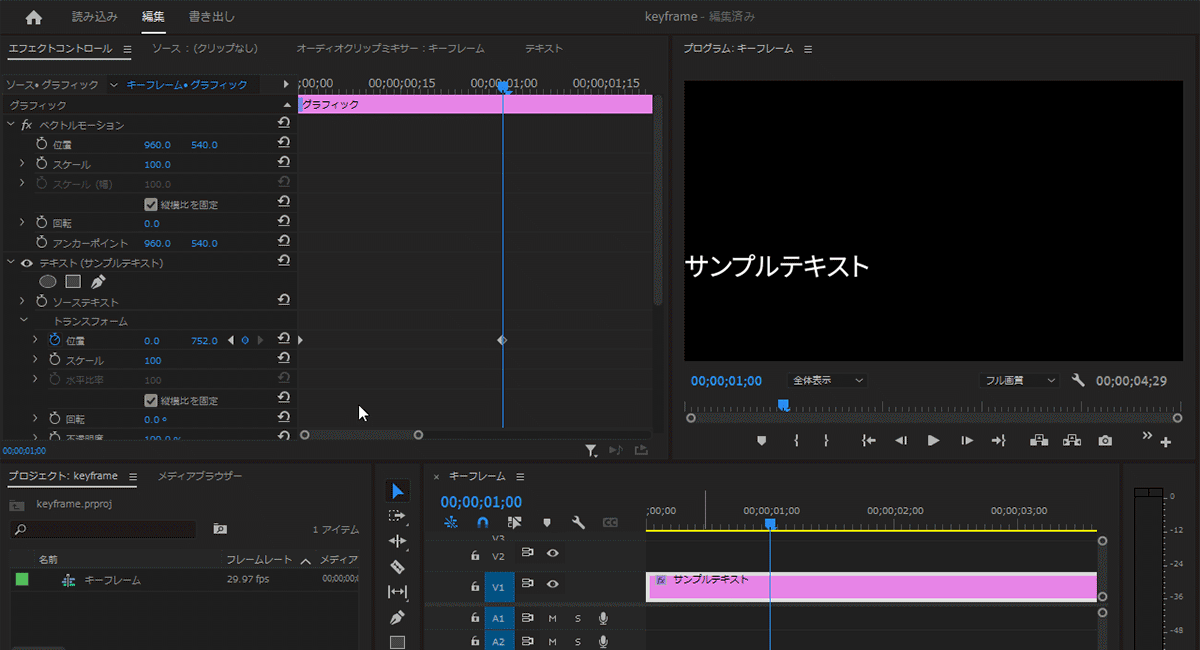Toggle lock on the V1 track
1200x650 pixels.
coord(475,586)
